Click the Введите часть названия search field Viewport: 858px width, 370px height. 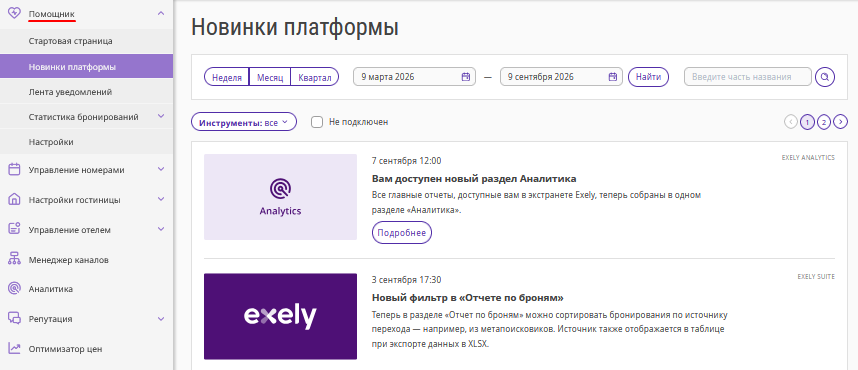pos(747,77)
